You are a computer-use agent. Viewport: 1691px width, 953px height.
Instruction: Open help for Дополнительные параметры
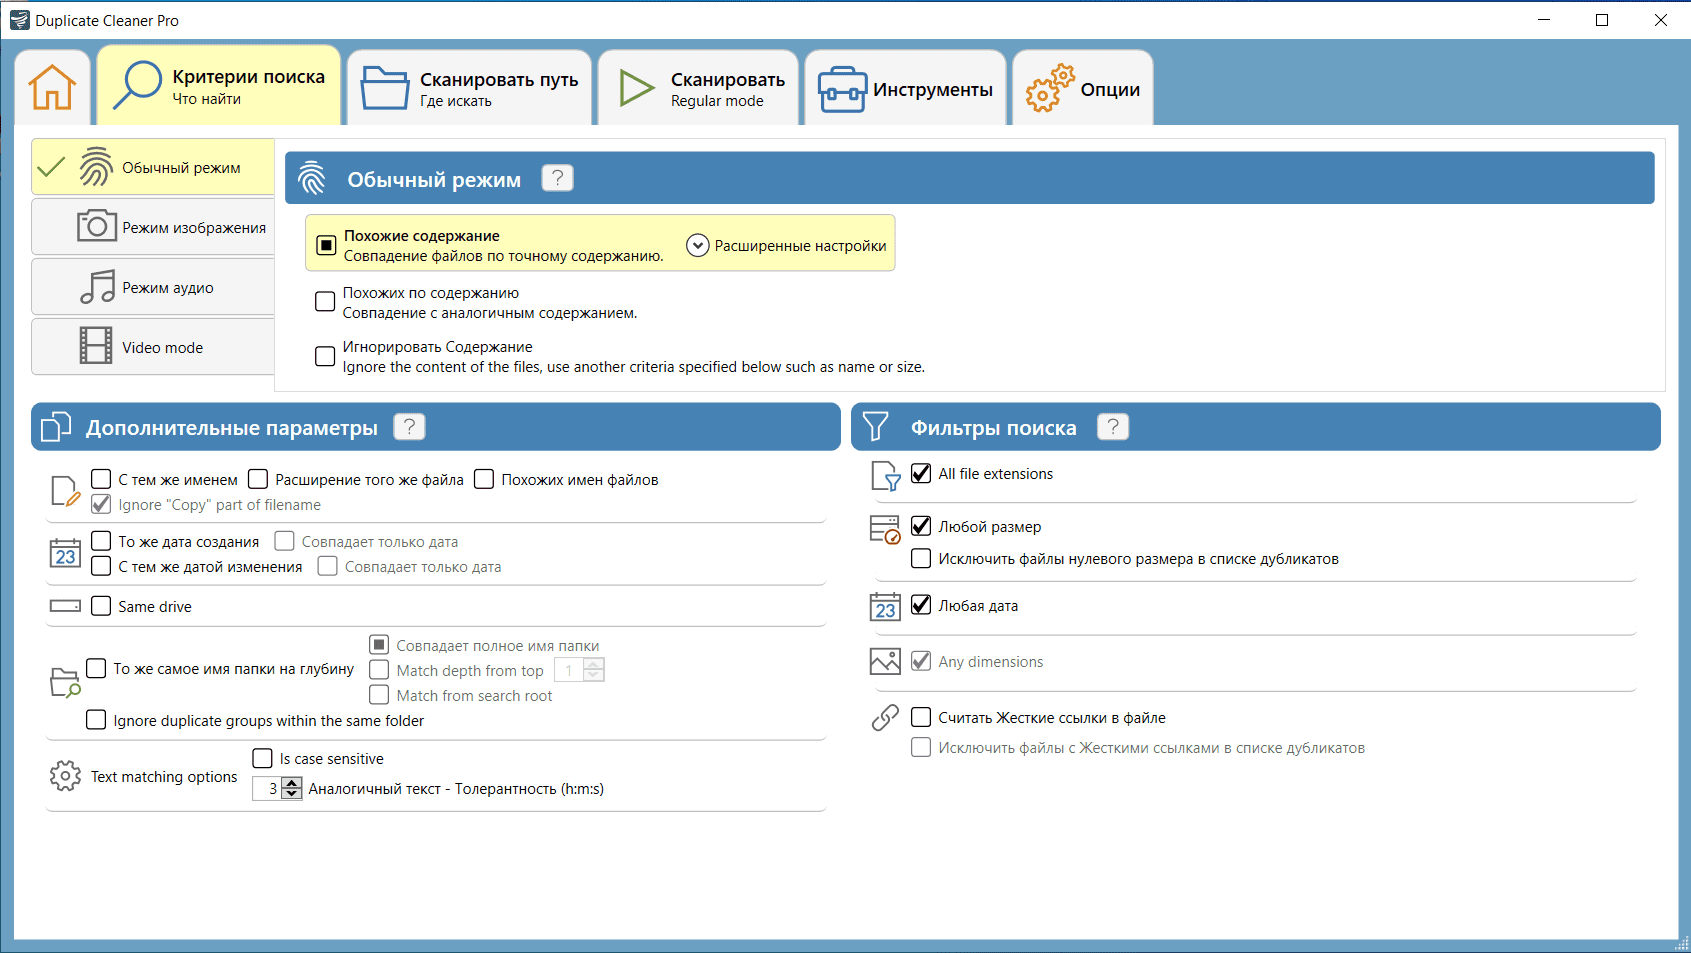[x=409, y=427]
